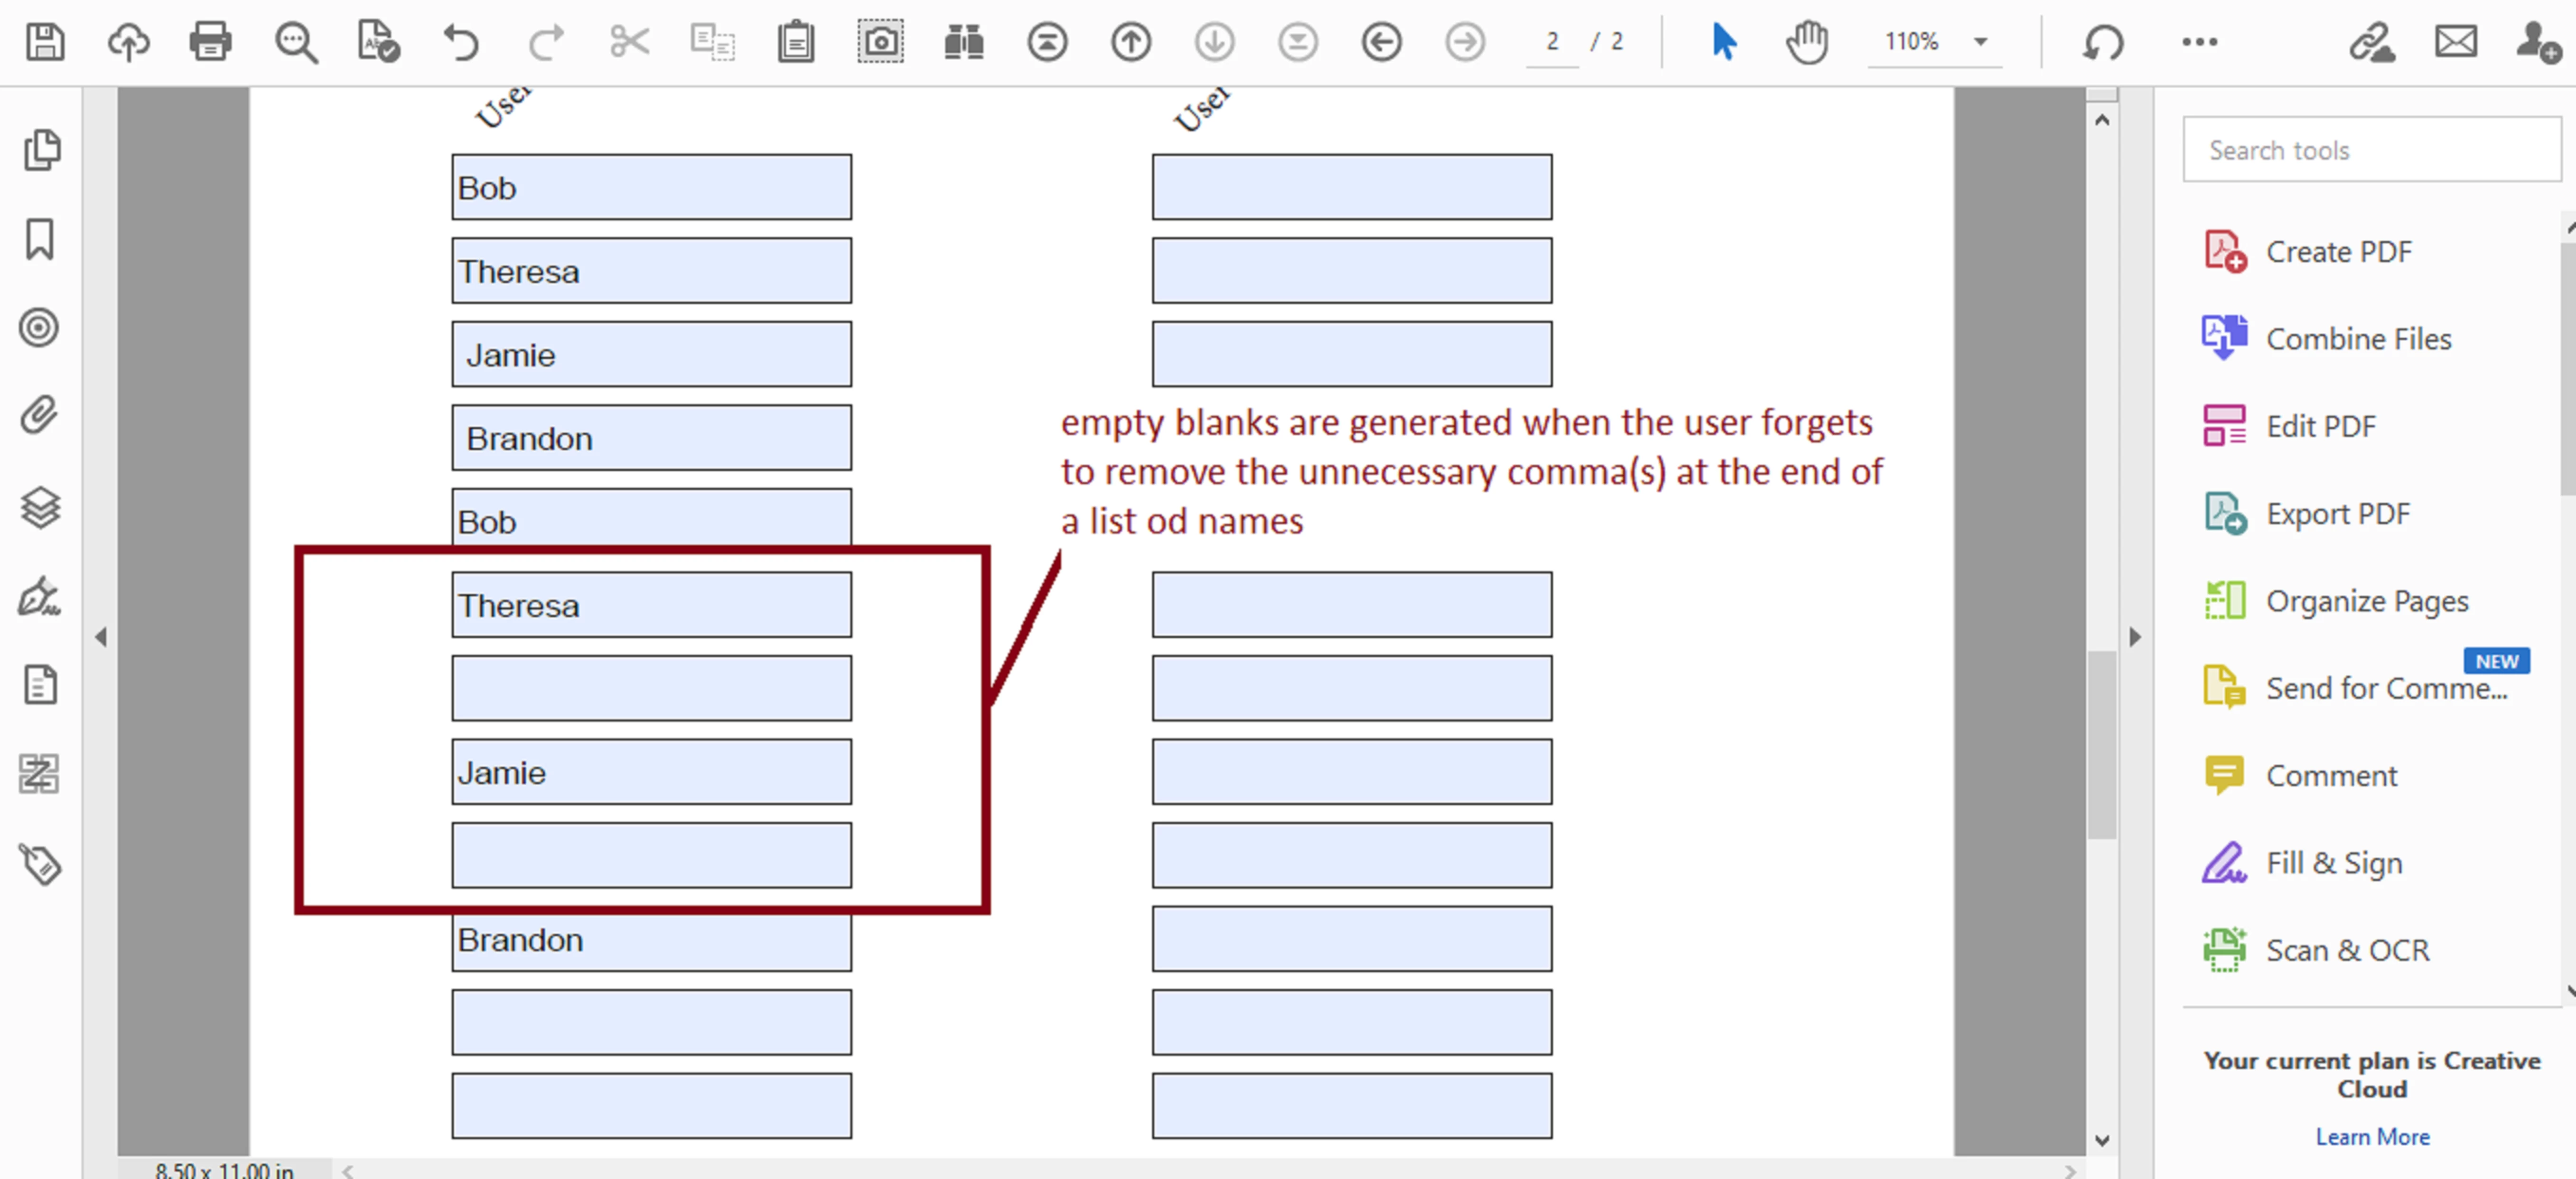Open the Signatures pen panel

40,597
